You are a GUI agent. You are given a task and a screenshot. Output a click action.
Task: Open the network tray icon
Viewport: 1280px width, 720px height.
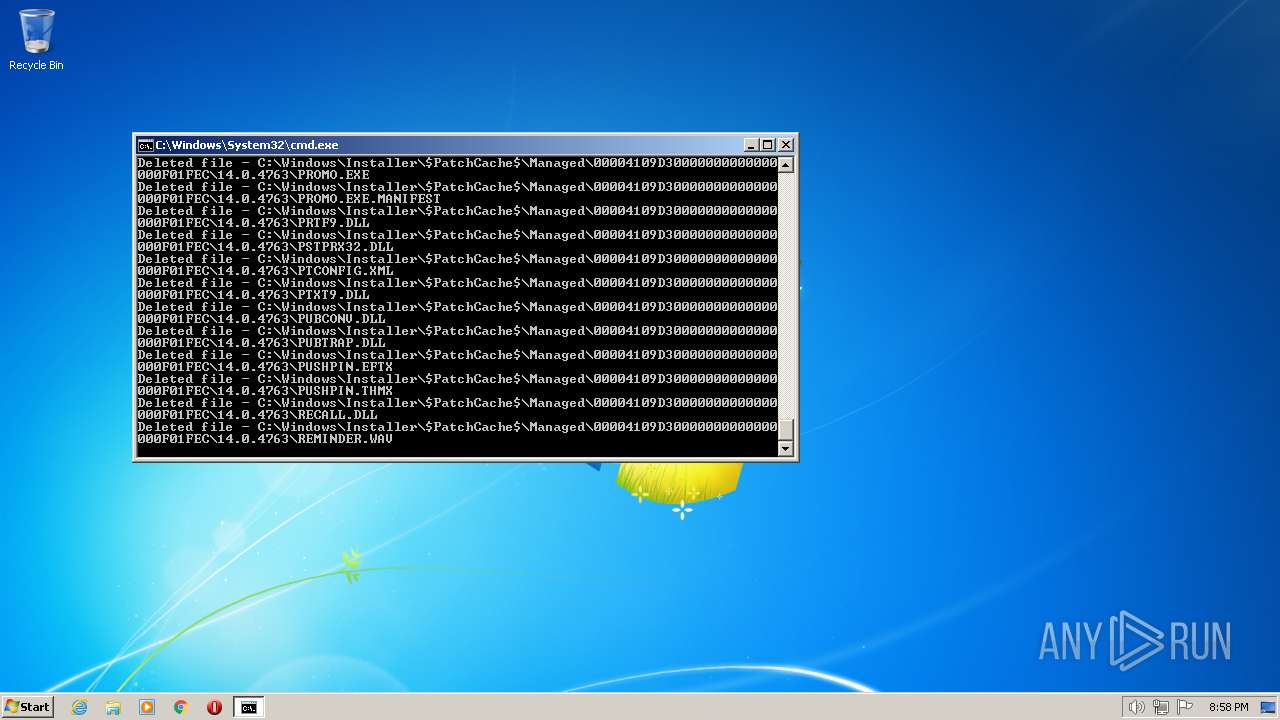(x=1161, y=707)
